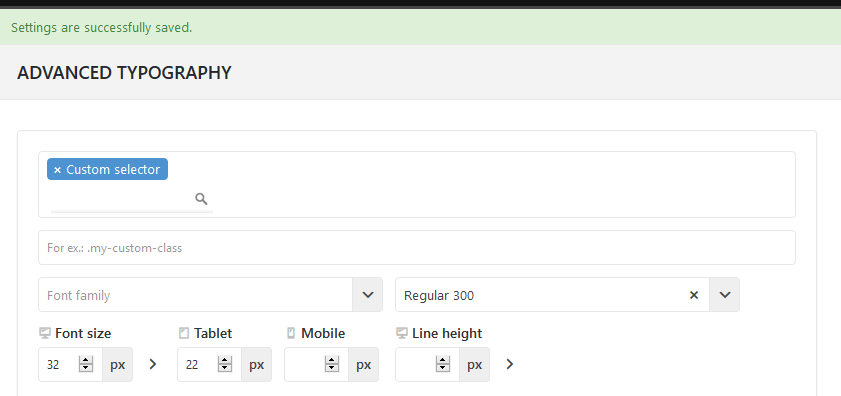Click the px unit beside Font size

click(117, 365)
